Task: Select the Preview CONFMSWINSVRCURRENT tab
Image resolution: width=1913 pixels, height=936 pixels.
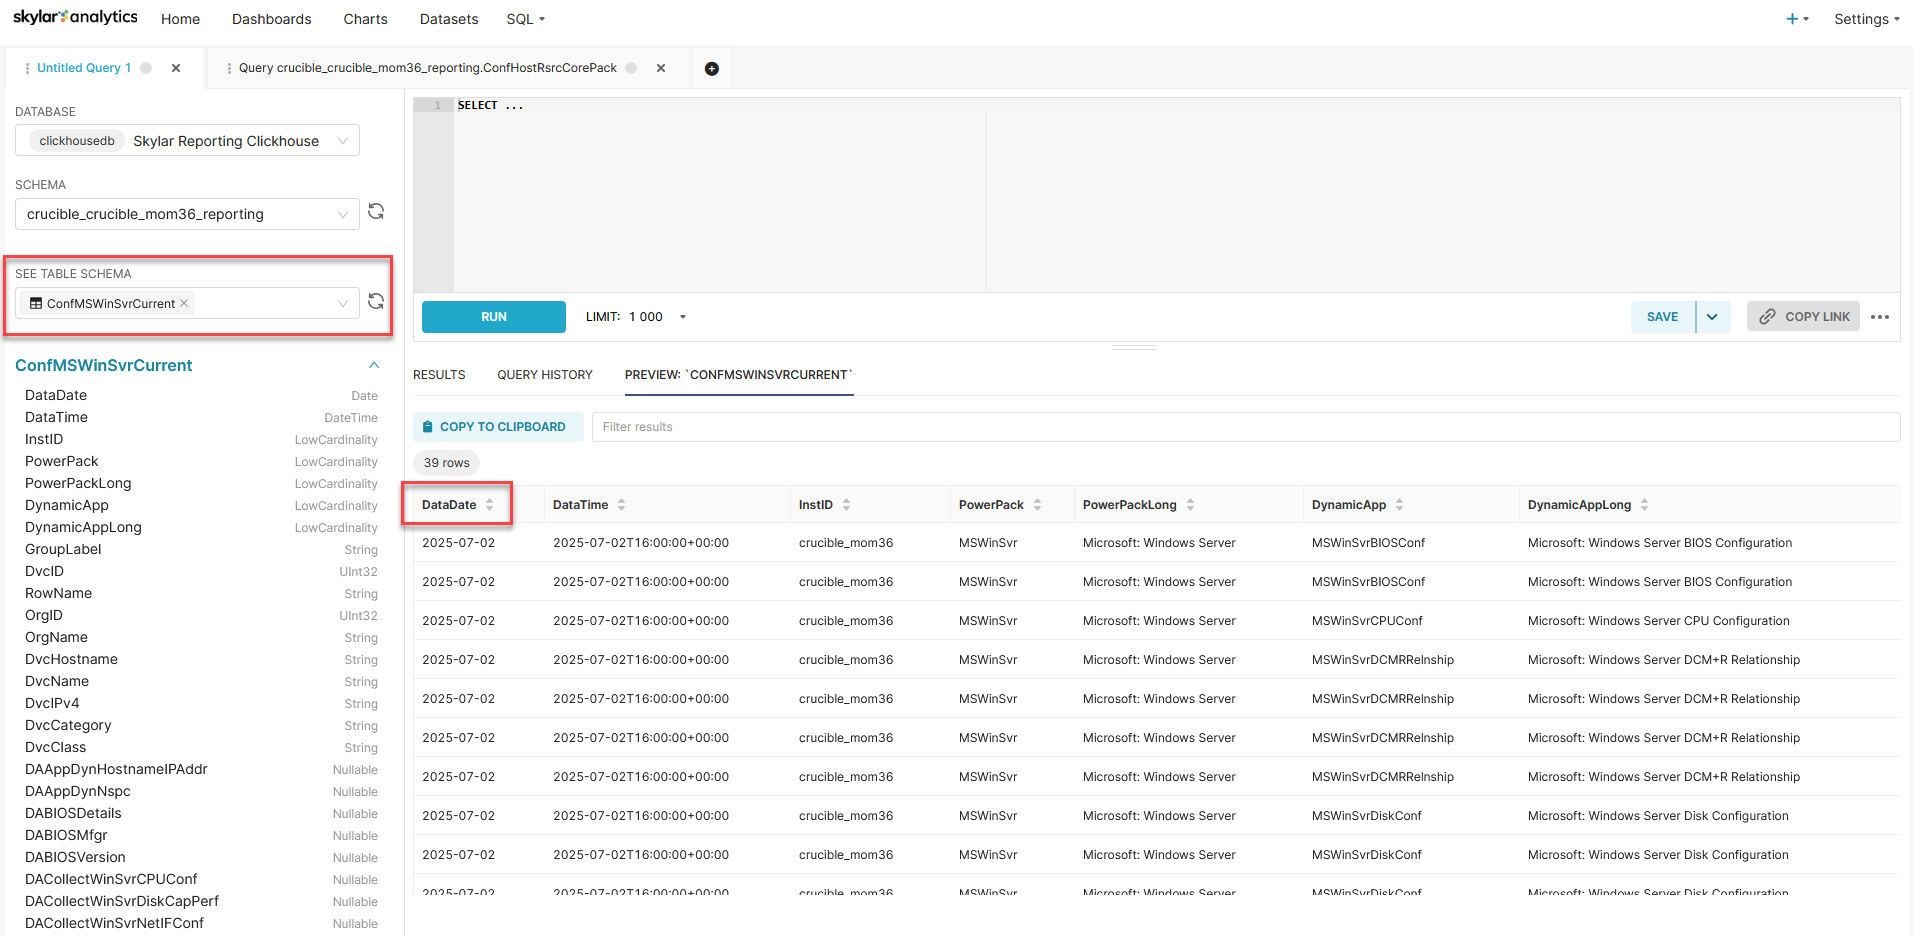Action: pyautogui.click(x=739, y=375)
